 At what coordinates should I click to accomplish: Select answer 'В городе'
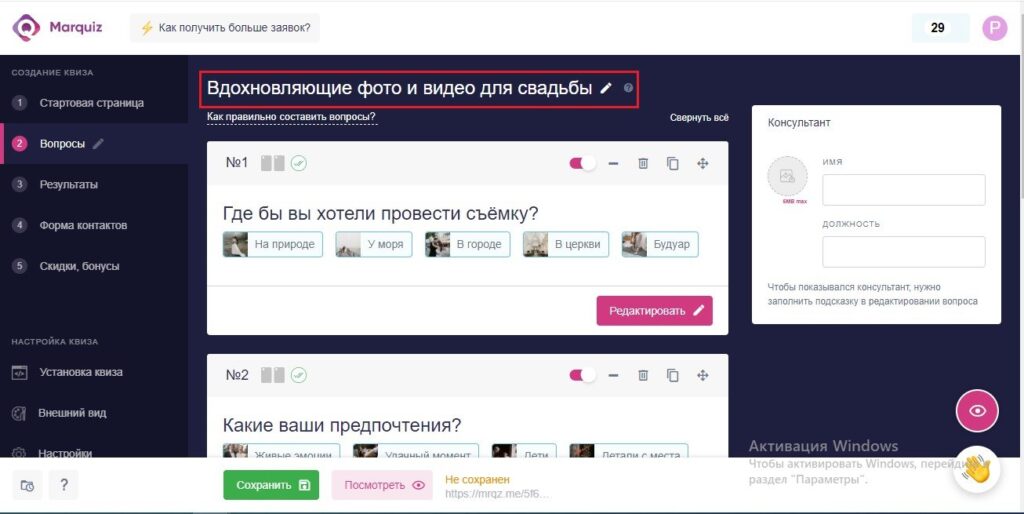[468, 244]
